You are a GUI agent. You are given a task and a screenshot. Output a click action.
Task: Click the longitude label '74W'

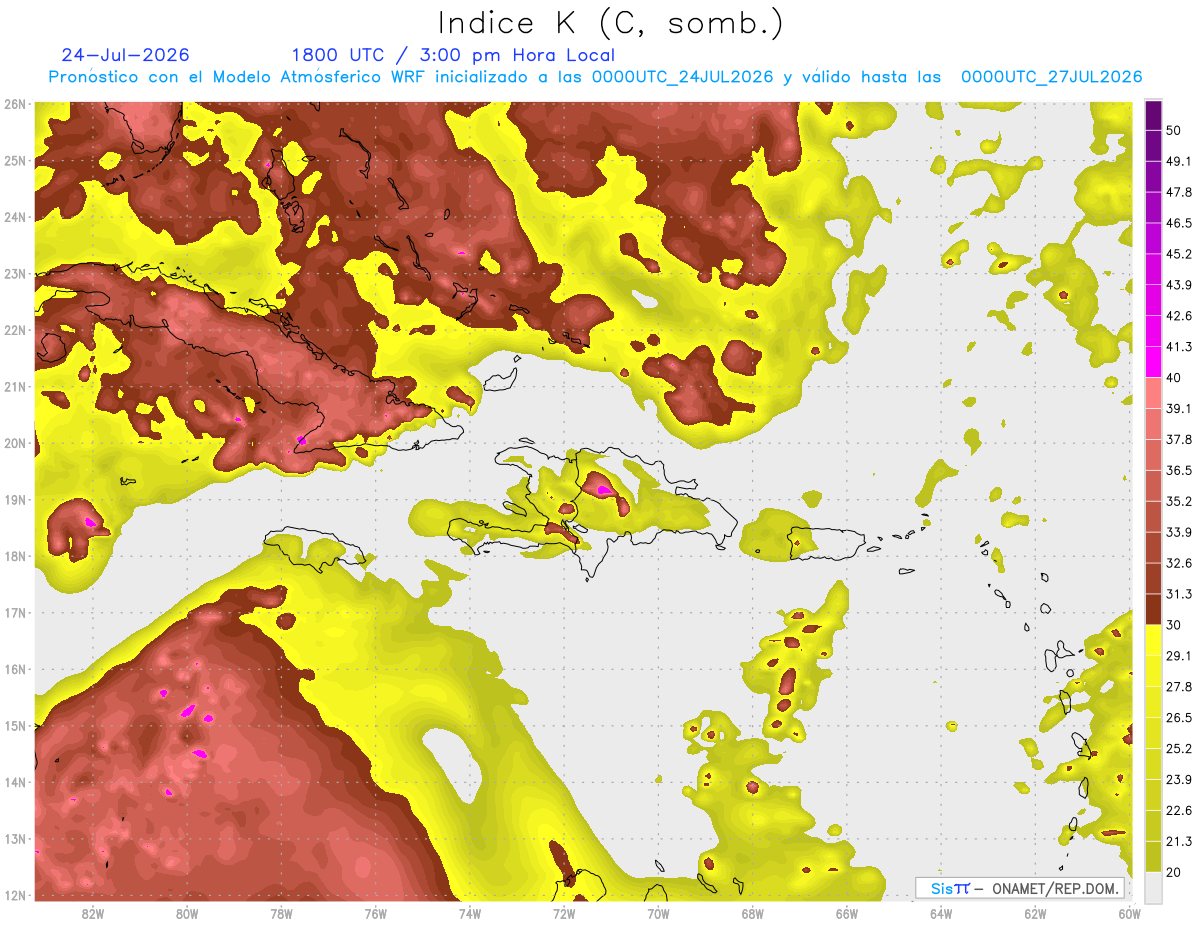(x=470, y=913)
